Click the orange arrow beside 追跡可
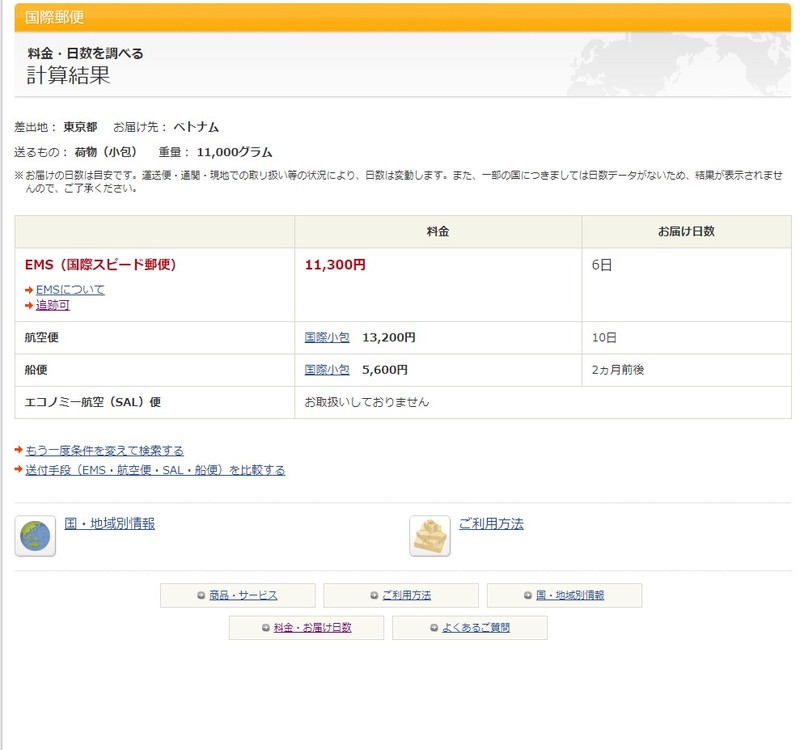The image size is (800, 750). [x=29, y=306]
